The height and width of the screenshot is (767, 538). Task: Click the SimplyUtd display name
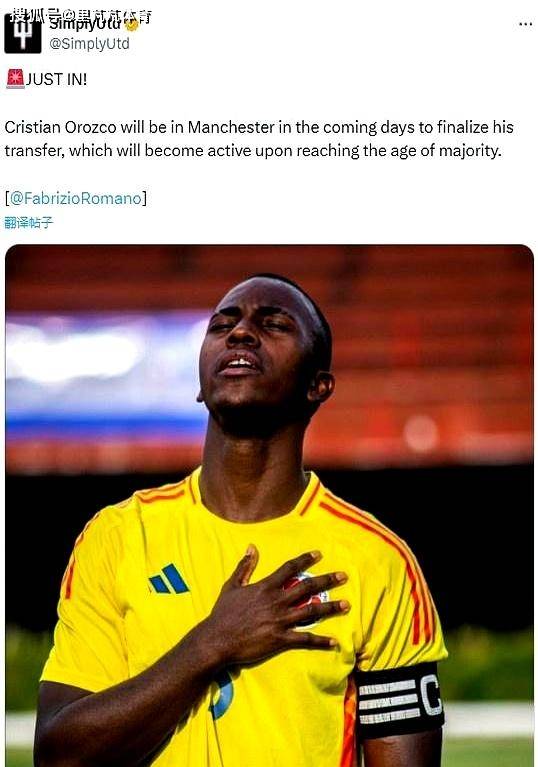pyautogui.click(x=86, y=23)
